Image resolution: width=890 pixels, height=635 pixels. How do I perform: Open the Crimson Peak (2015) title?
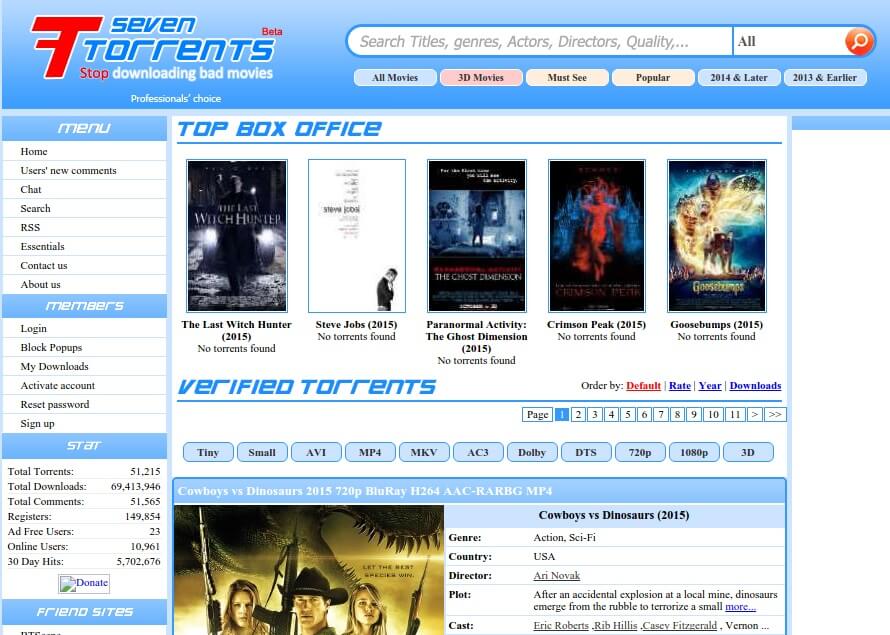click(597, 325)
